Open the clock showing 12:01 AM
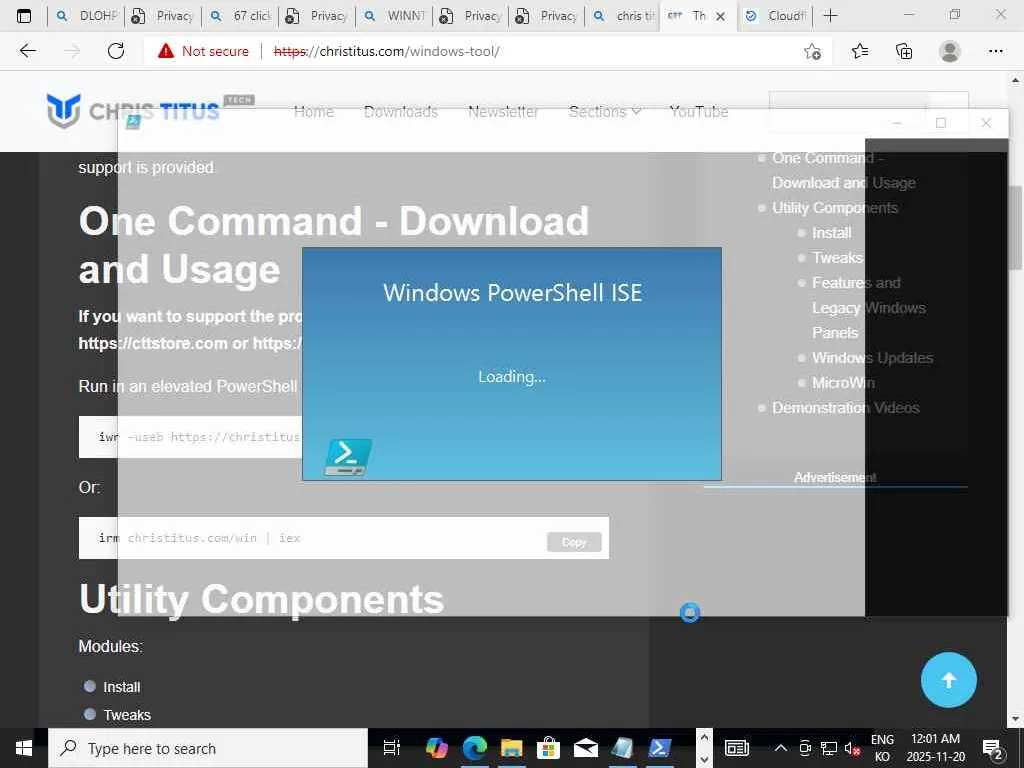The image size is (1024, 768). (935, 748)
